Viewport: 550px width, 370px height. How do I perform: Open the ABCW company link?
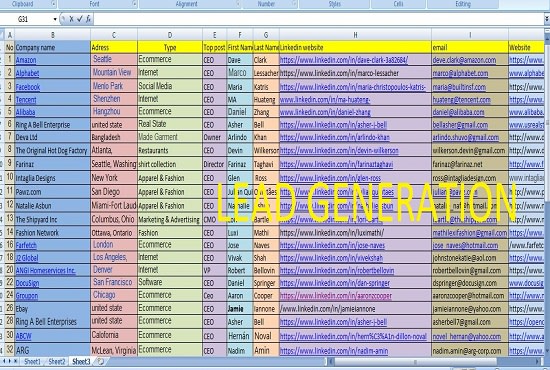tap(24, 336)
